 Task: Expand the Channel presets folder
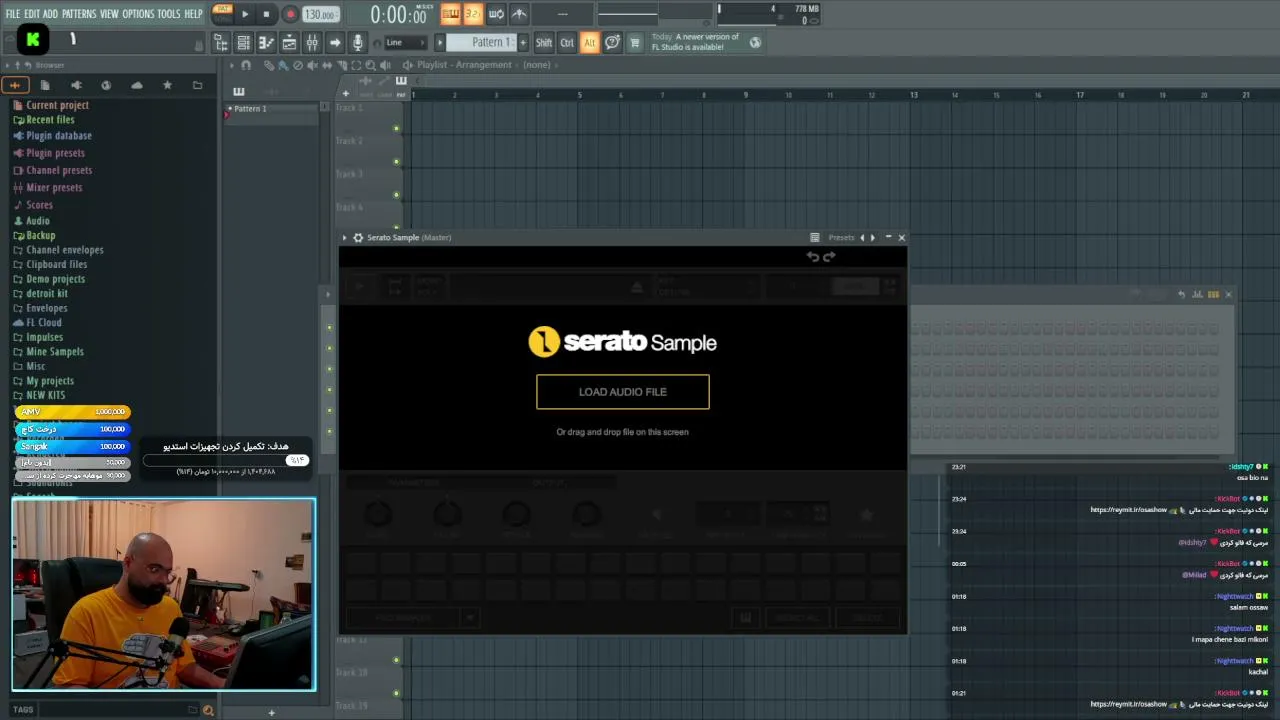53,170
